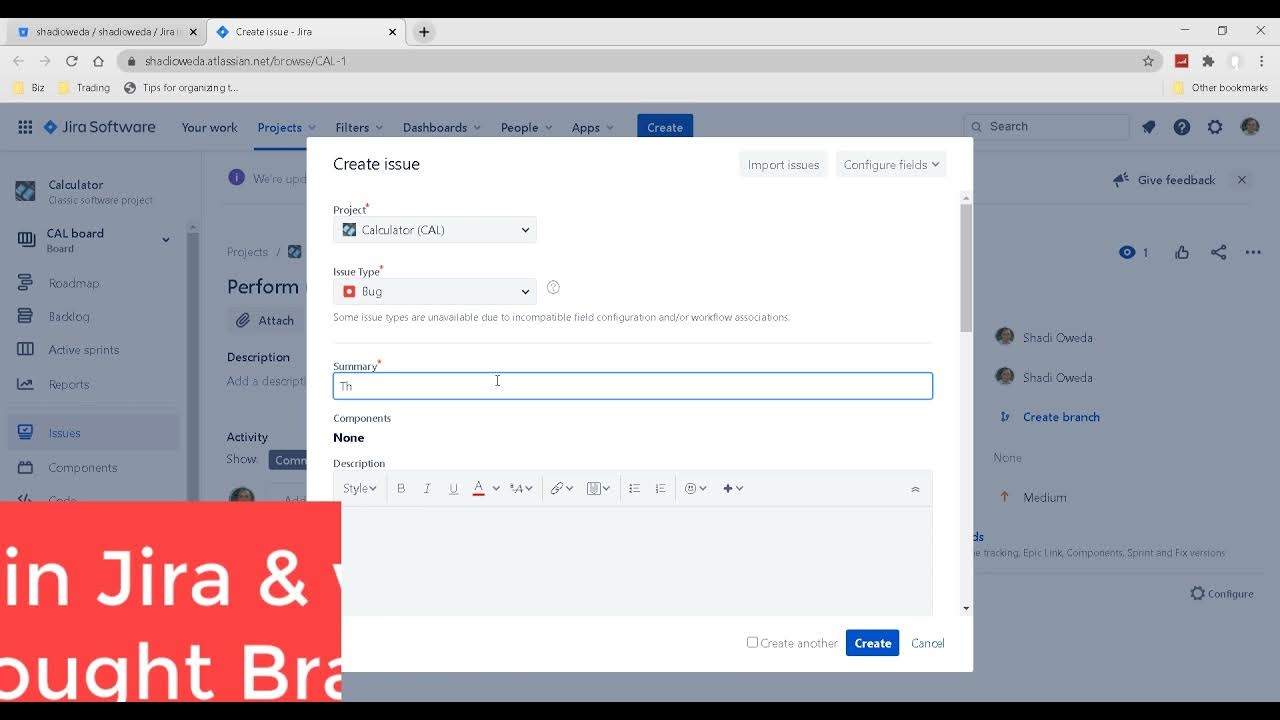Open the Apps menu
The height and width of the screenshot is (720, 1280).
click(592, 127)
